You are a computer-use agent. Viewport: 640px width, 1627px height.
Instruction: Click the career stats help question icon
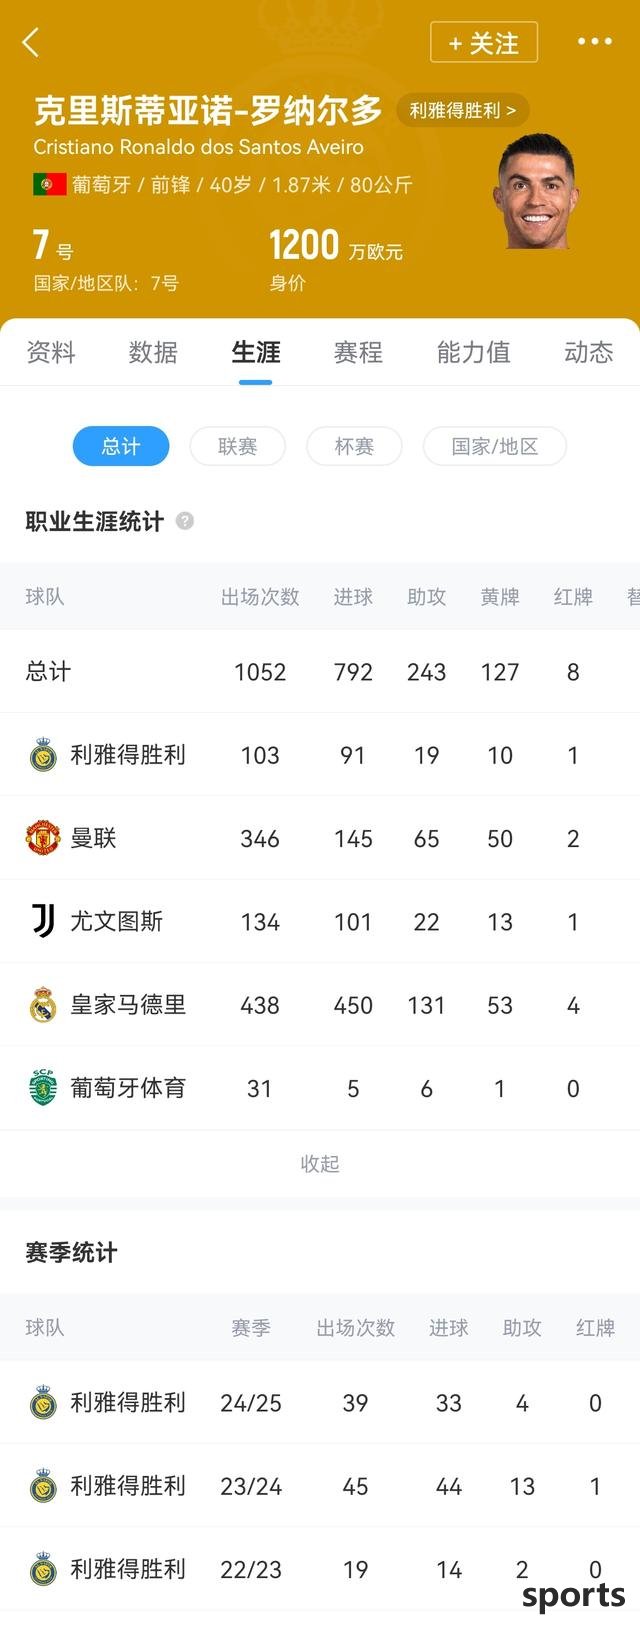(185, 521)
